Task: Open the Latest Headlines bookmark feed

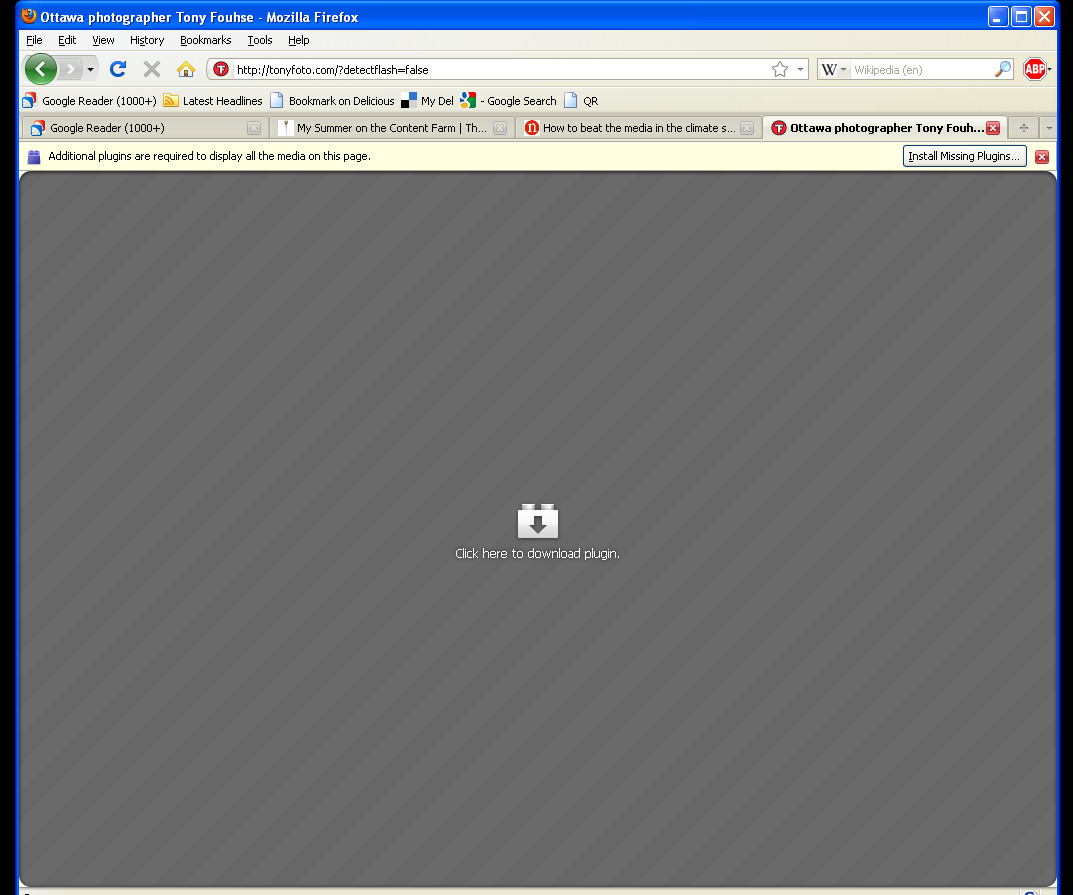Action: [x=213, y=101]
